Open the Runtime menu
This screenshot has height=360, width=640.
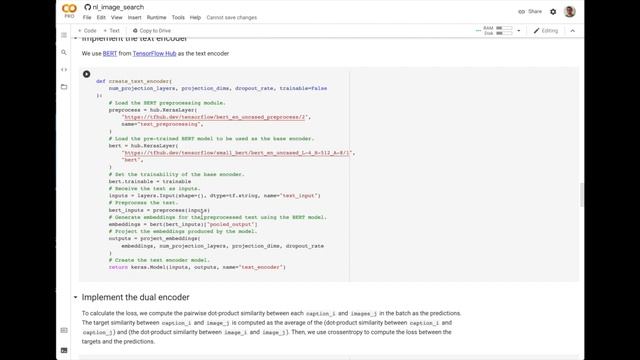coord(156,18)
